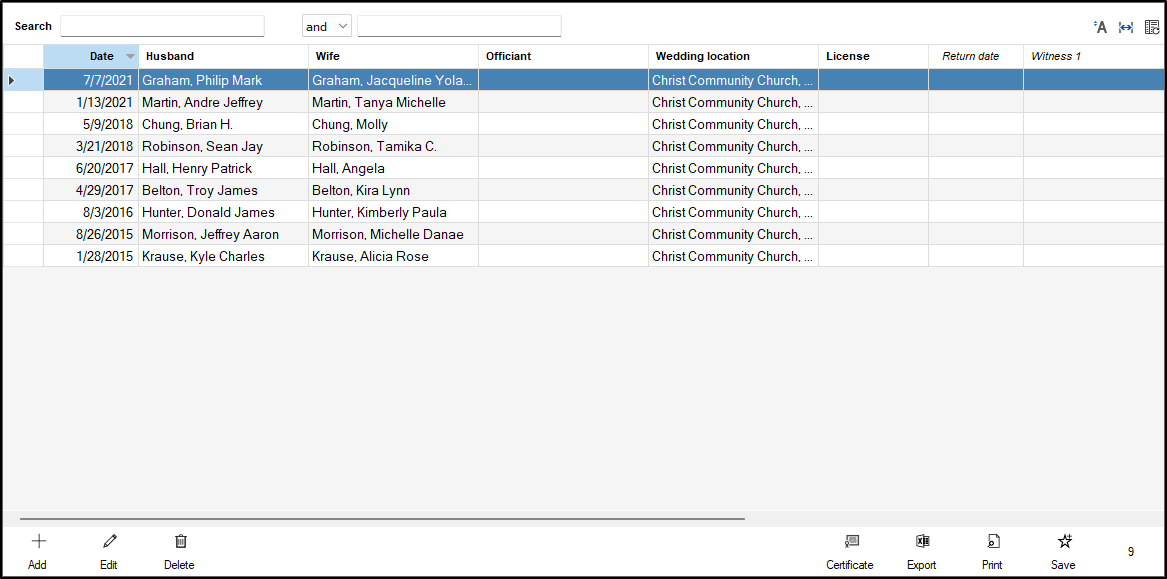
Task: Click the first Search text field
Action: 162,27
